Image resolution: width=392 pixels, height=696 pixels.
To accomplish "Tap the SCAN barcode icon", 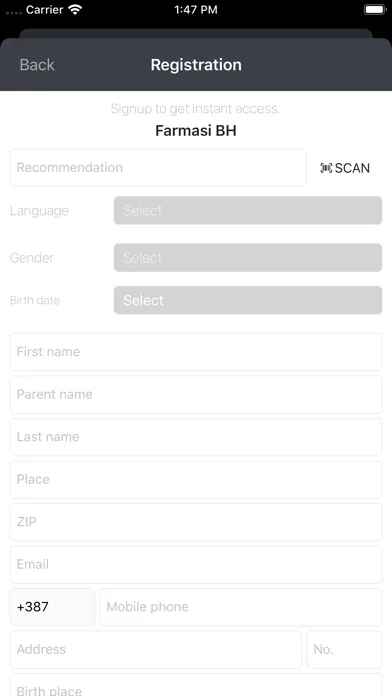I will pos(326,168).
